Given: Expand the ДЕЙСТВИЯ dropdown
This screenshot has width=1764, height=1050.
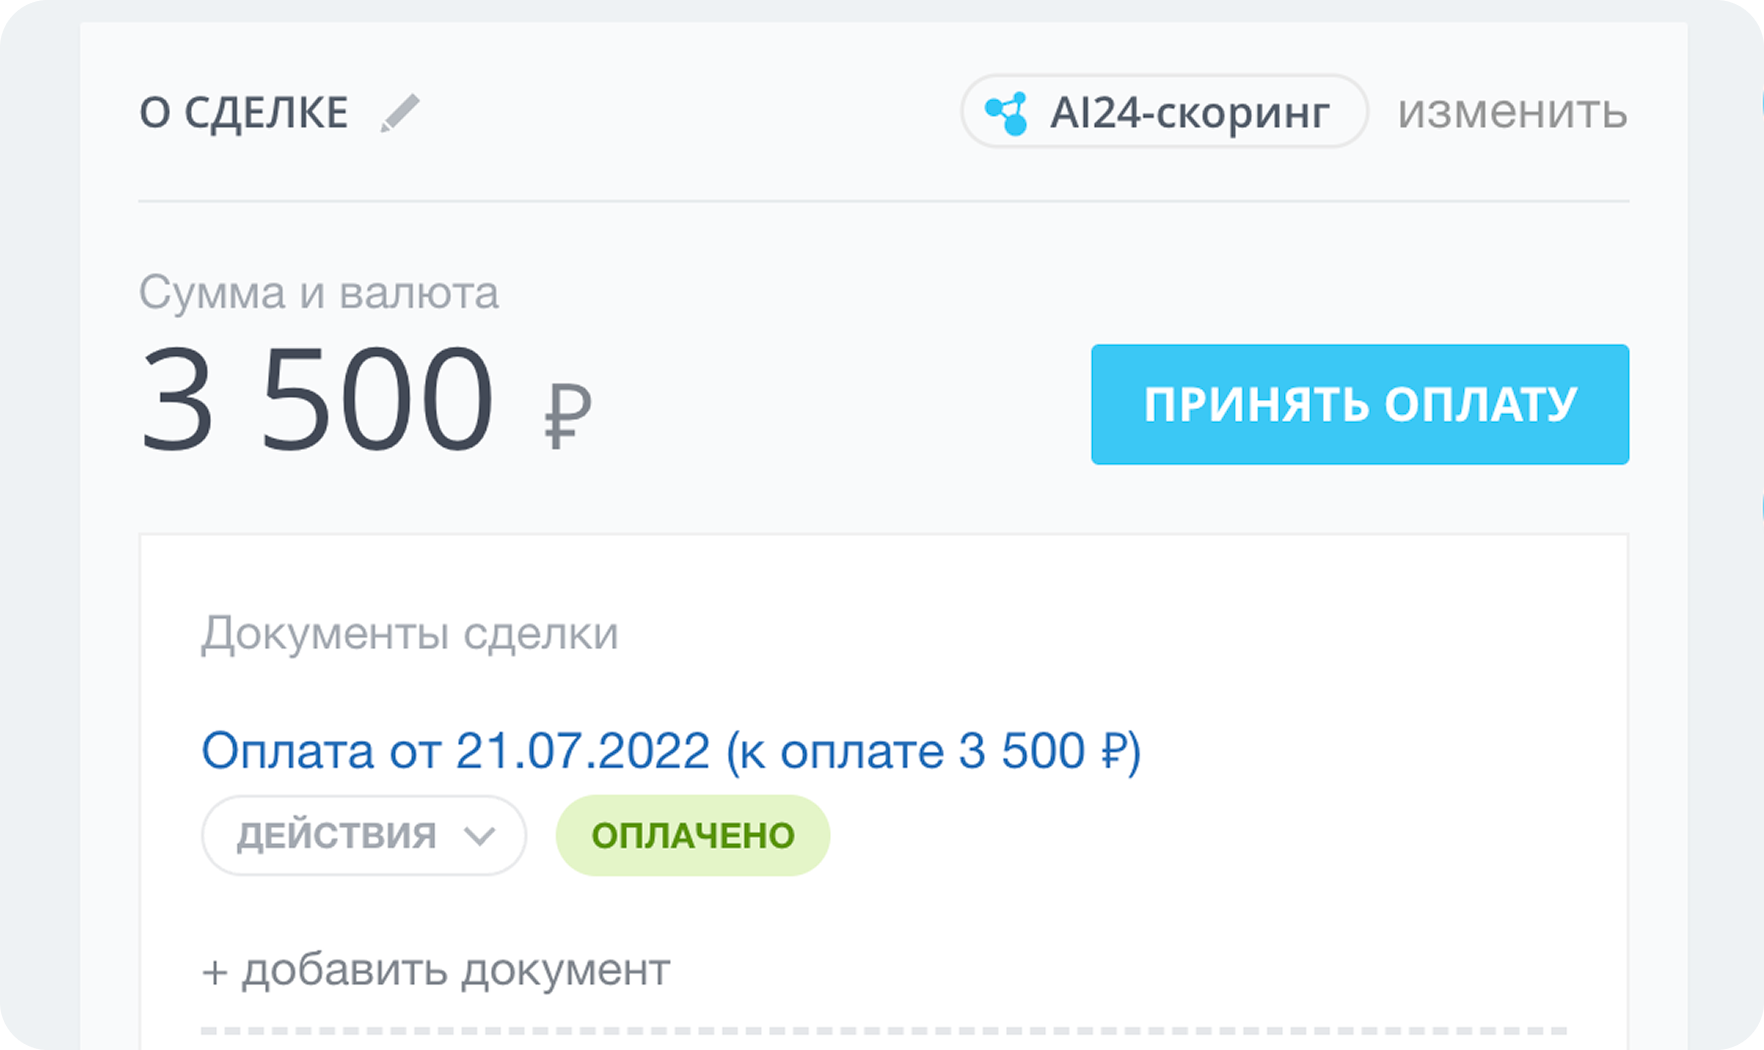Looking at the screenshot, I should coord(363,836).
